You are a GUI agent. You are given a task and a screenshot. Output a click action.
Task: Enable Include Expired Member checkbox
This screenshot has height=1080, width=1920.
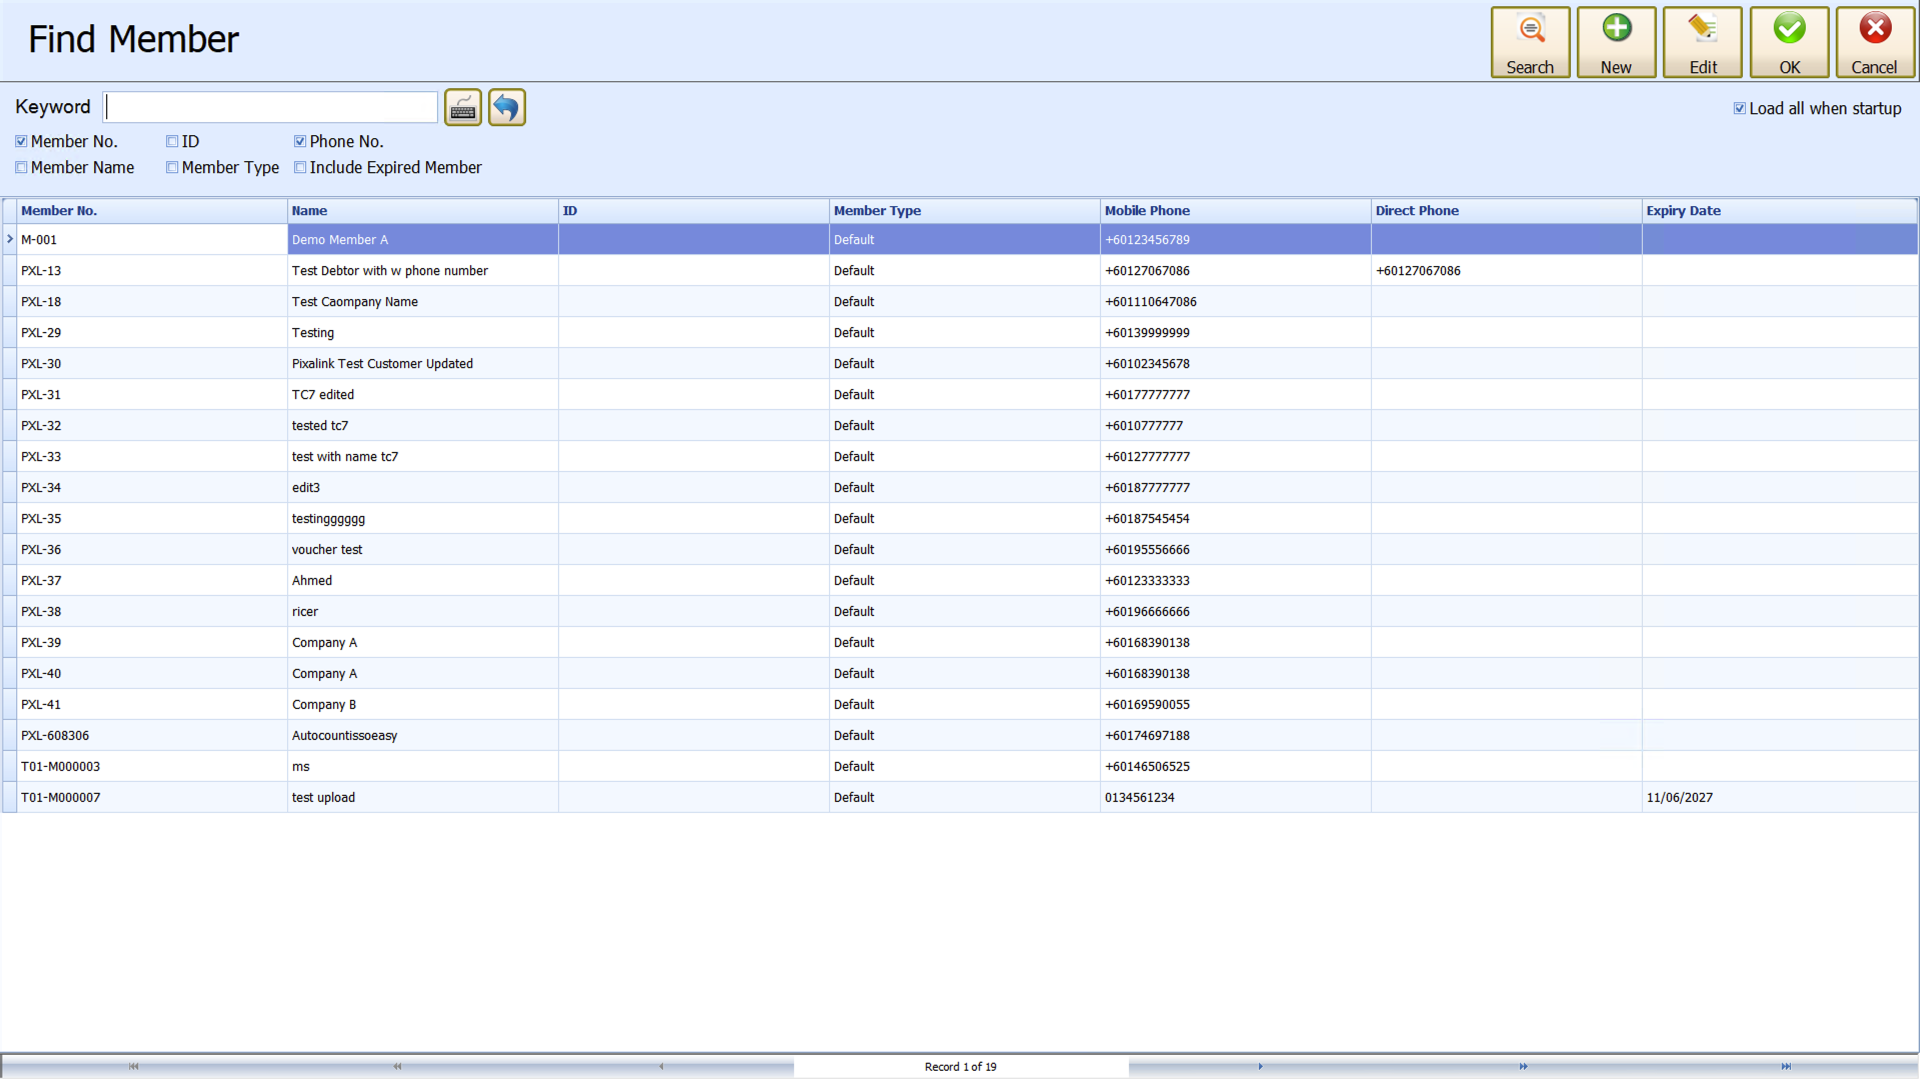[x=300, y=168]
